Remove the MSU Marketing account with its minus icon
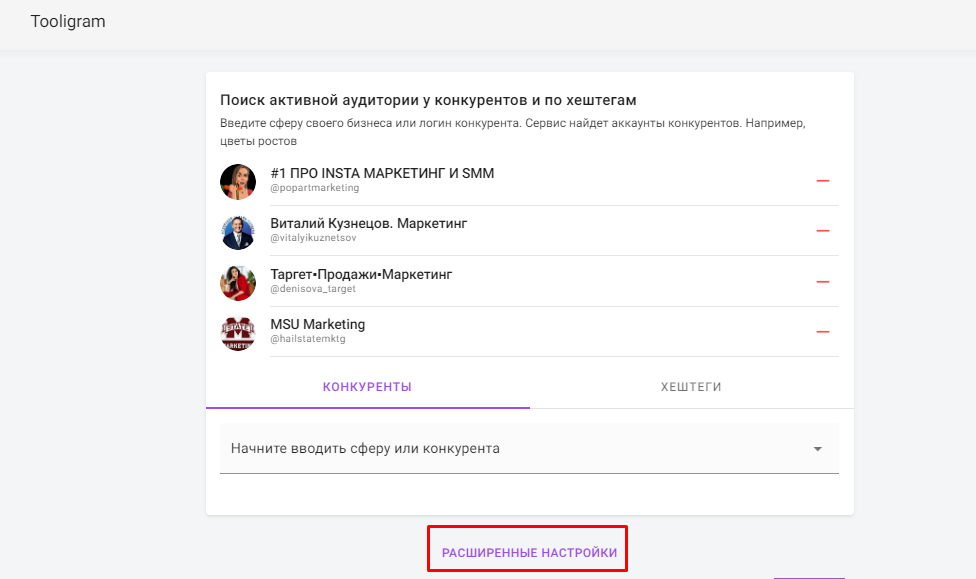Image resolution: width=976 pixels, height=579 pixels. tap(822, 332)
